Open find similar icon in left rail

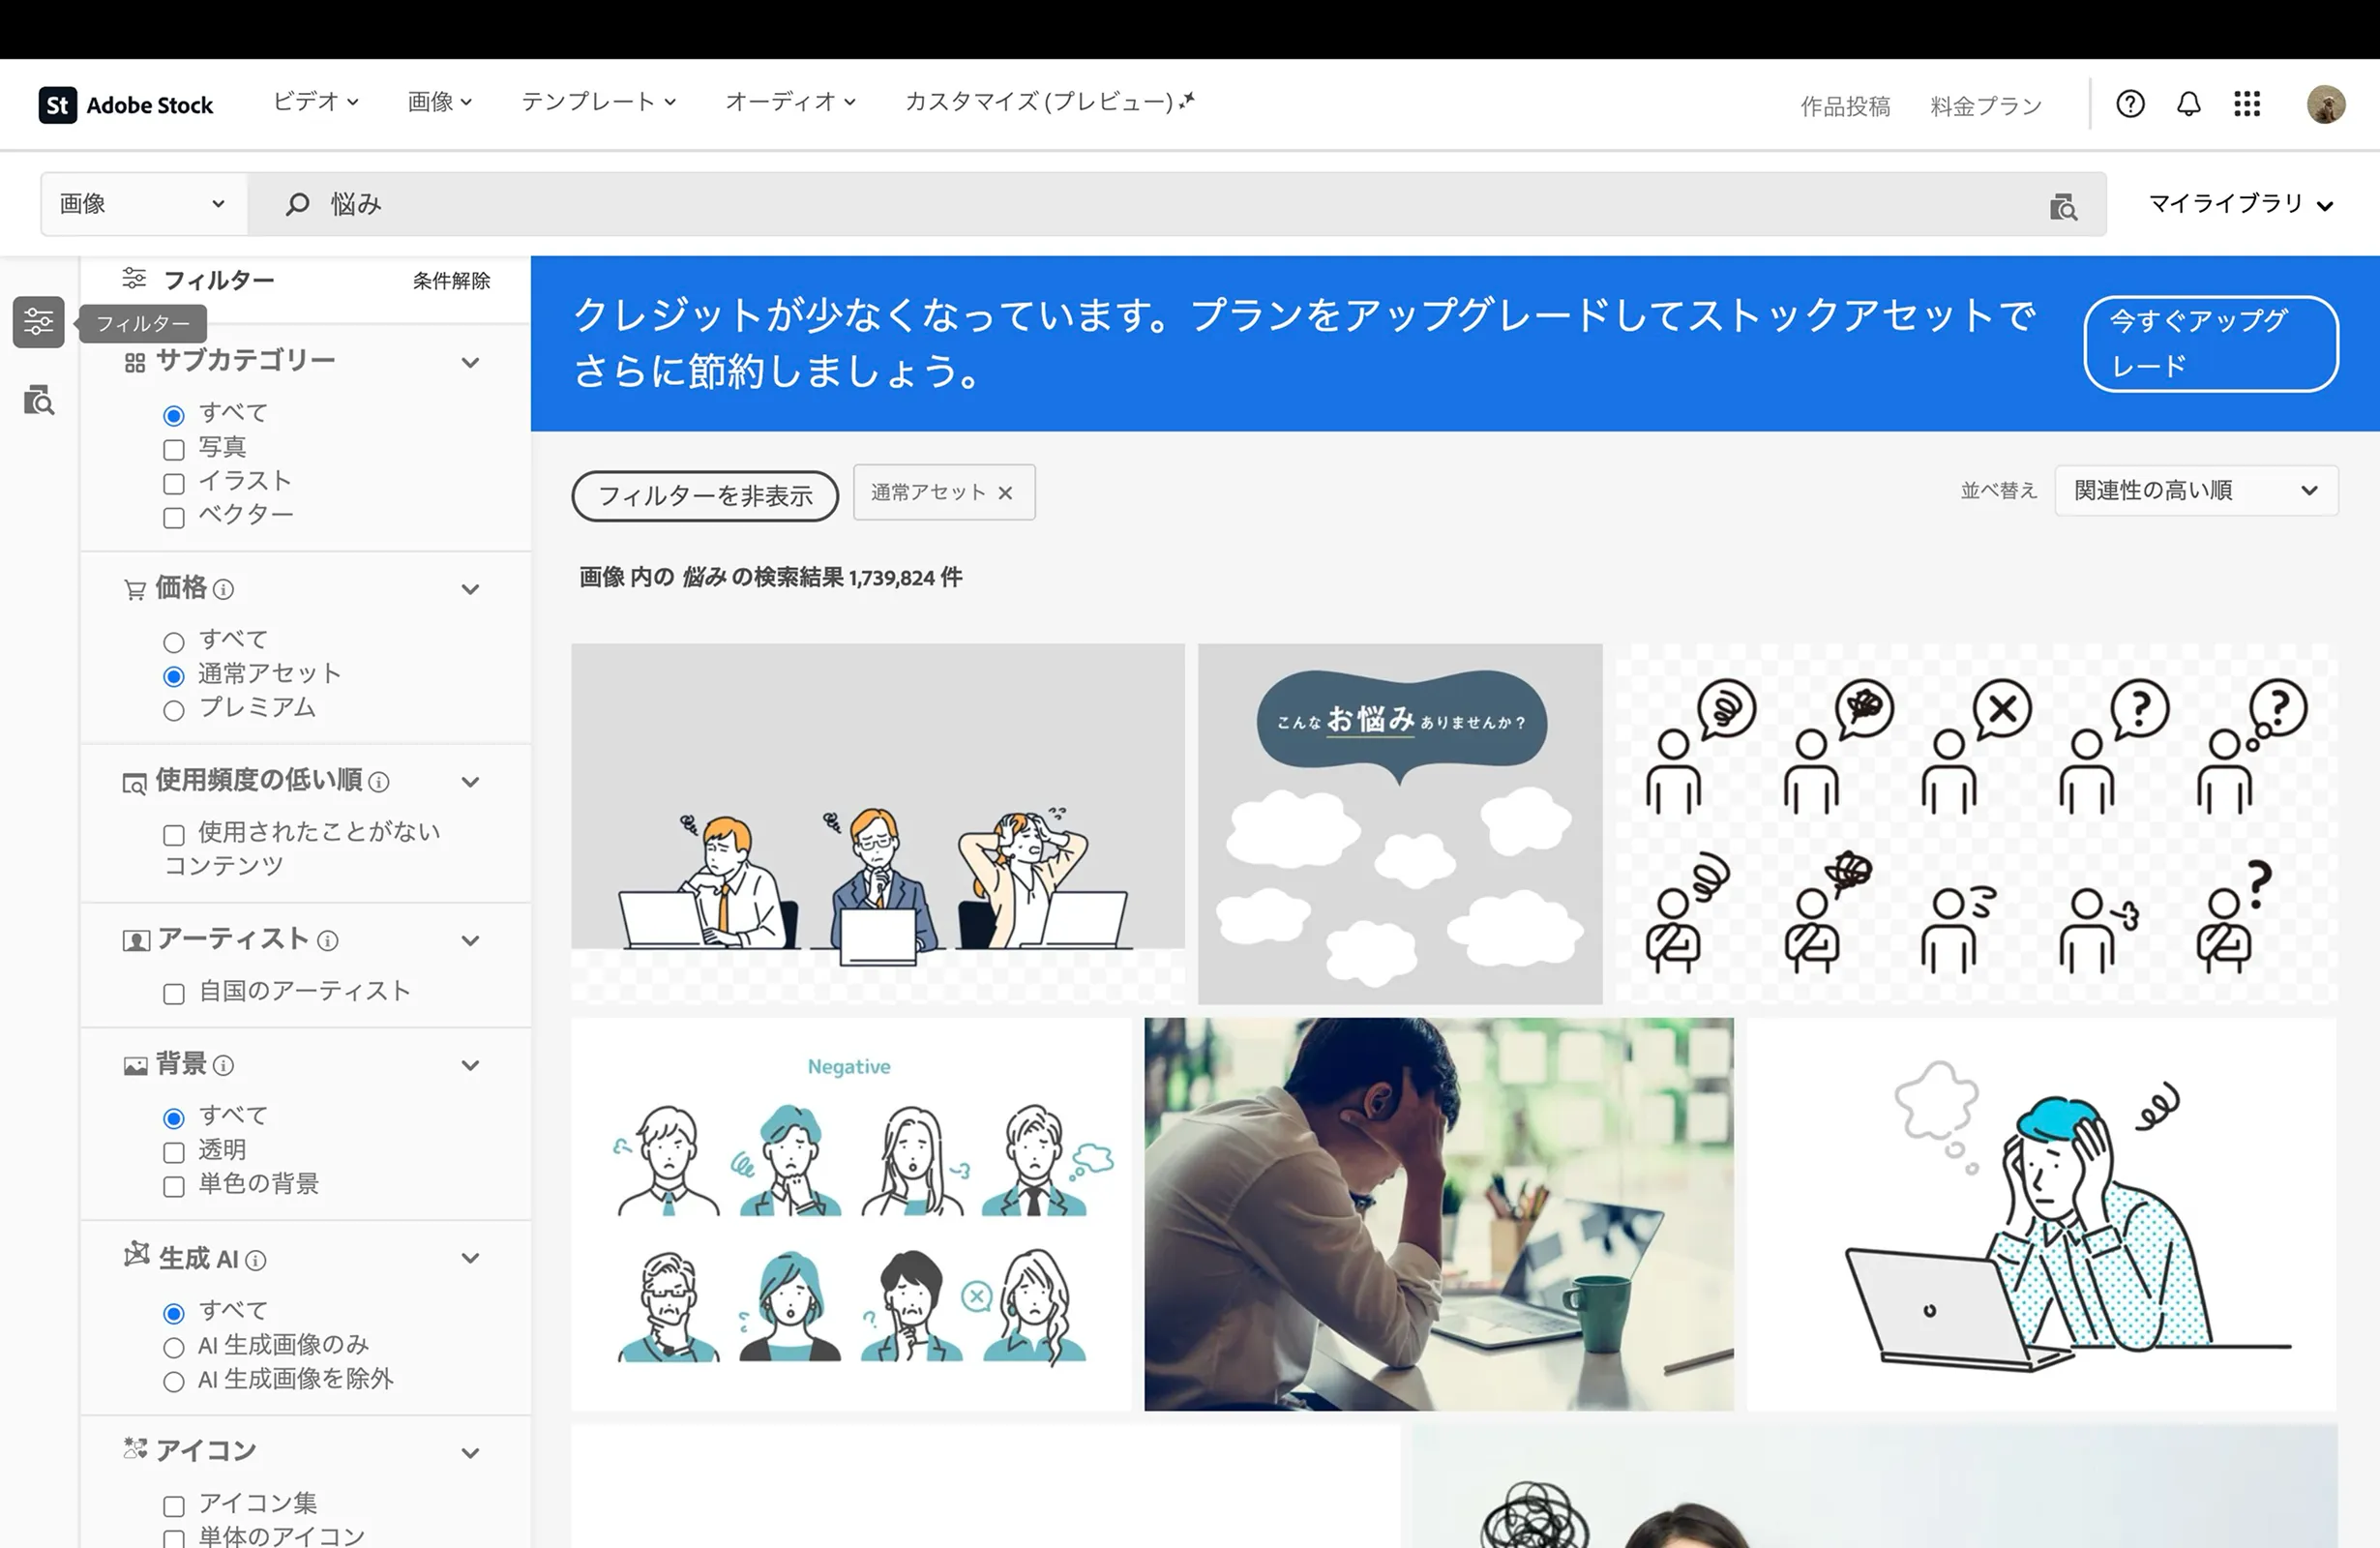39,400
